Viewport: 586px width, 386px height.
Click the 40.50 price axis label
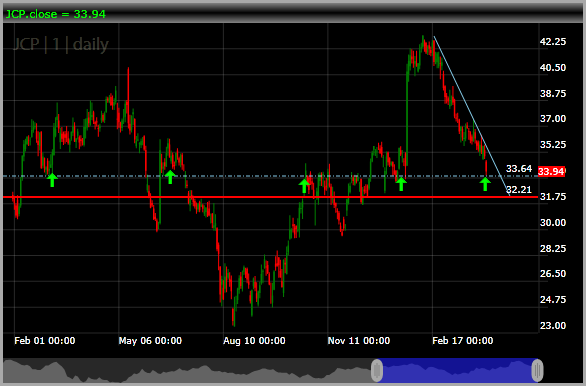pos(553,68)
